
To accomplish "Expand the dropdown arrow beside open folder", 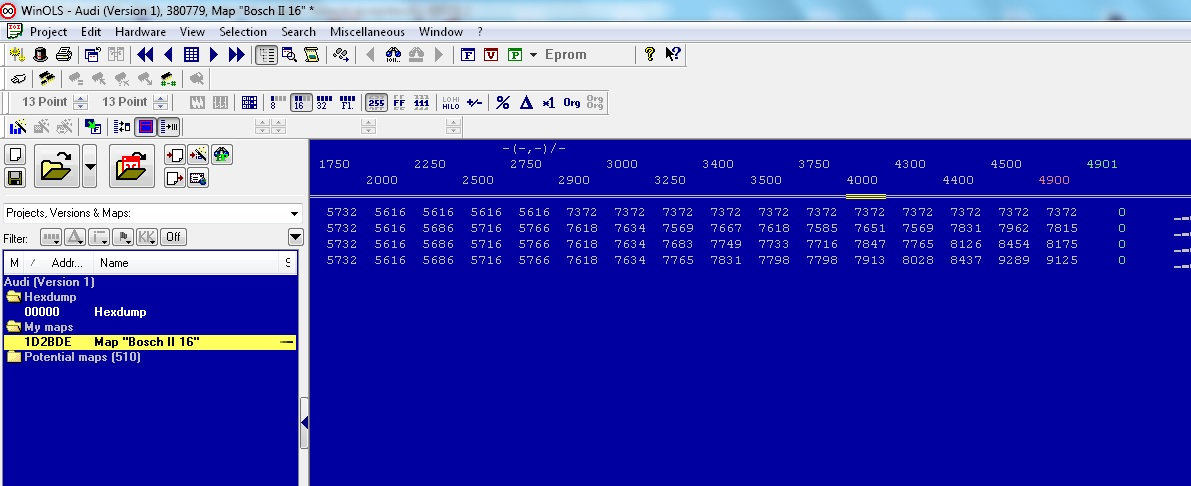I will [91, 166].
